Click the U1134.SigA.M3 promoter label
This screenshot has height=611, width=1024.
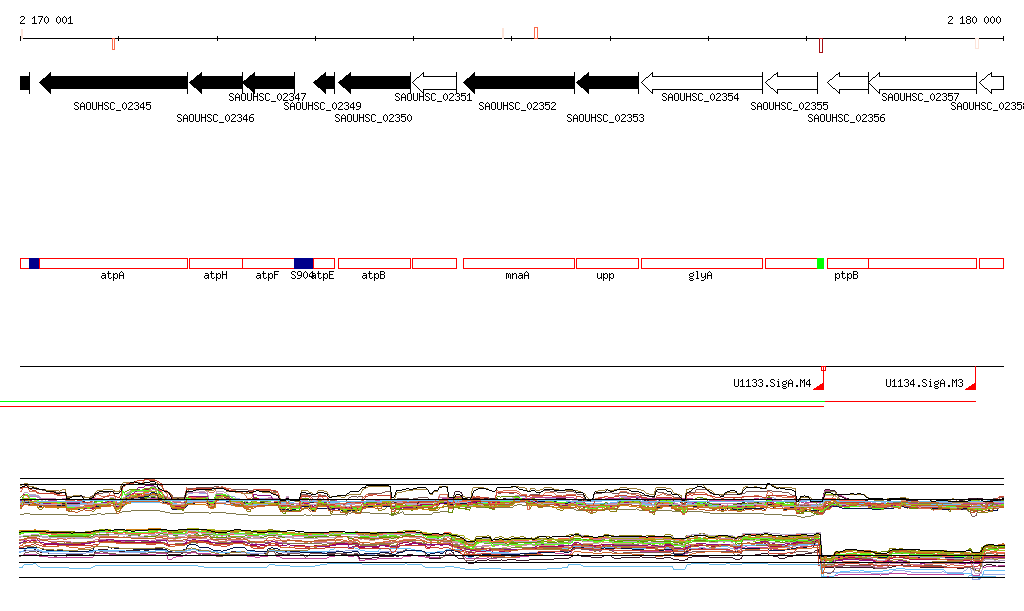pos(923,383)
